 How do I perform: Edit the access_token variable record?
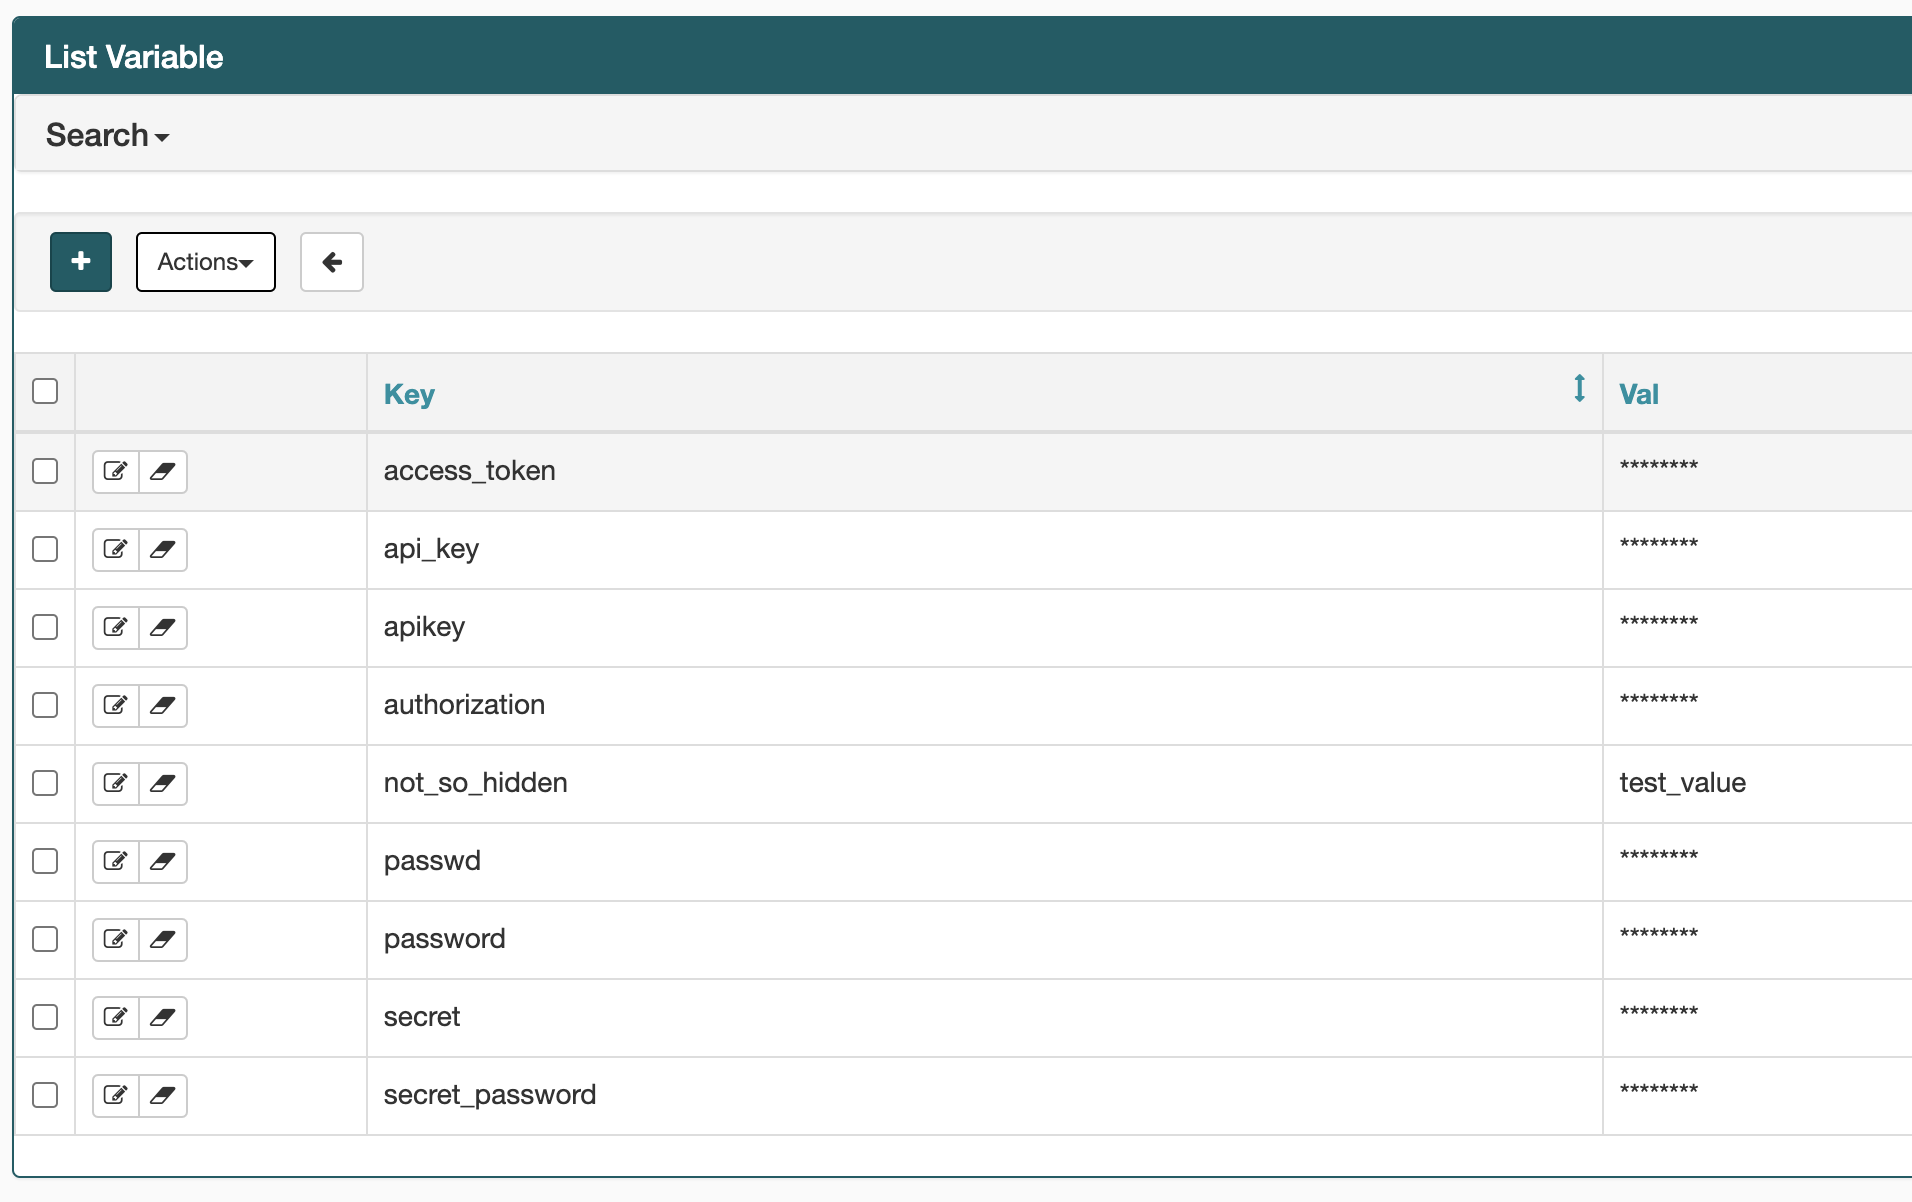coord(116,471)
